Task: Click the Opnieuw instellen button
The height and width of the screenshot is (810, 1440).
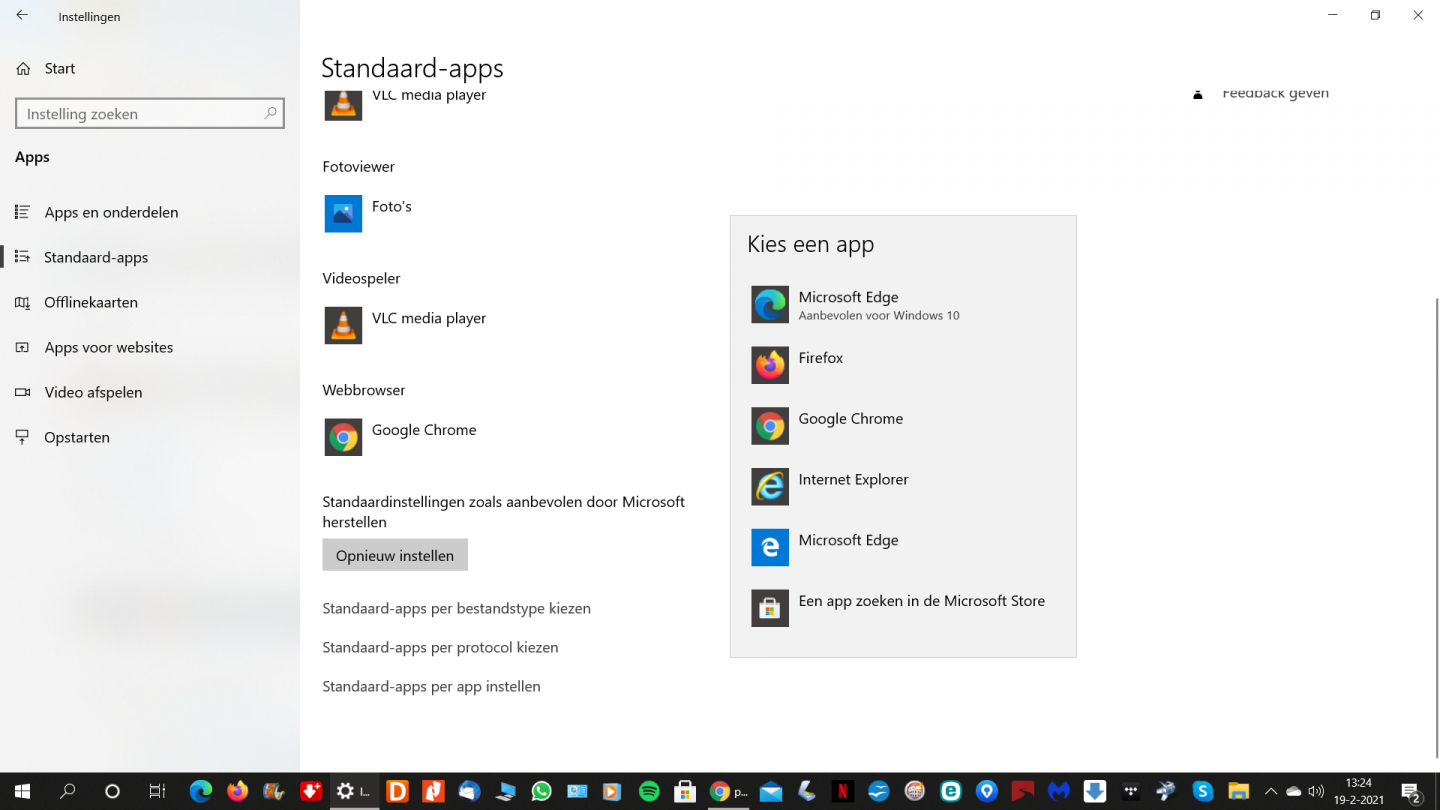Action: click(x=395, y=555)
